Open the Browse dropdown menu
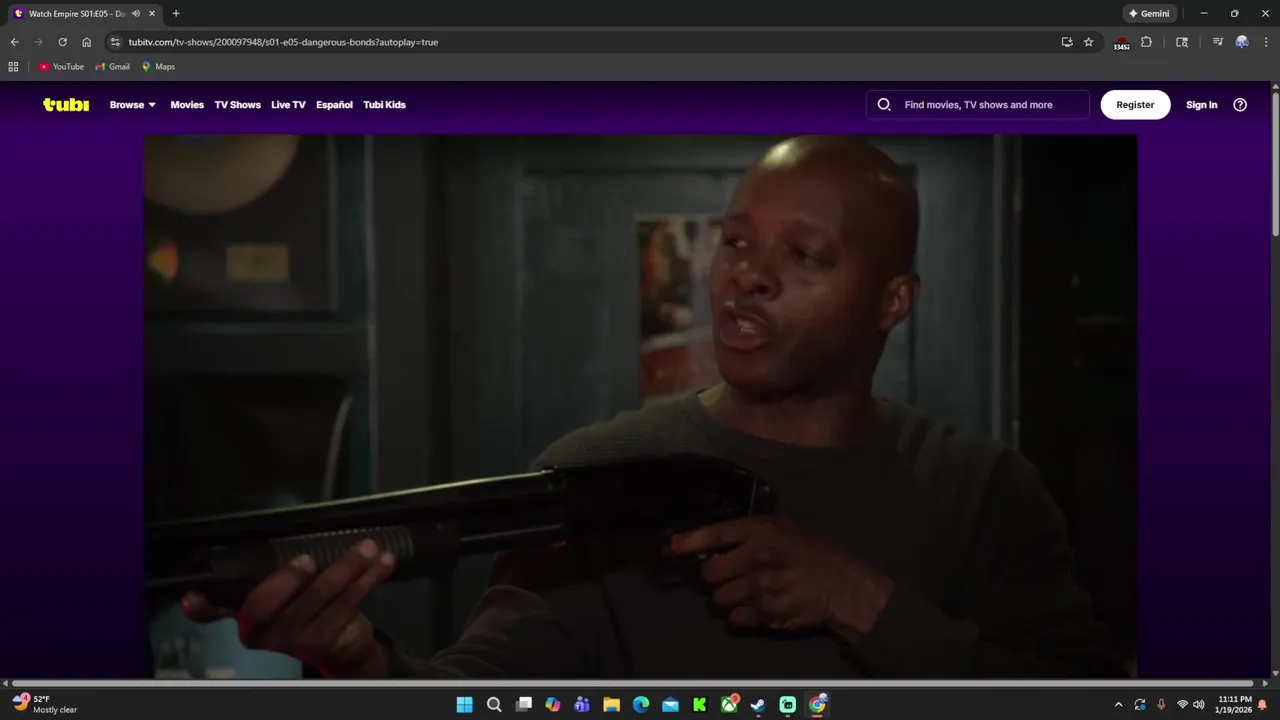The image size is (1280, 720). click(x=133, y=105)
